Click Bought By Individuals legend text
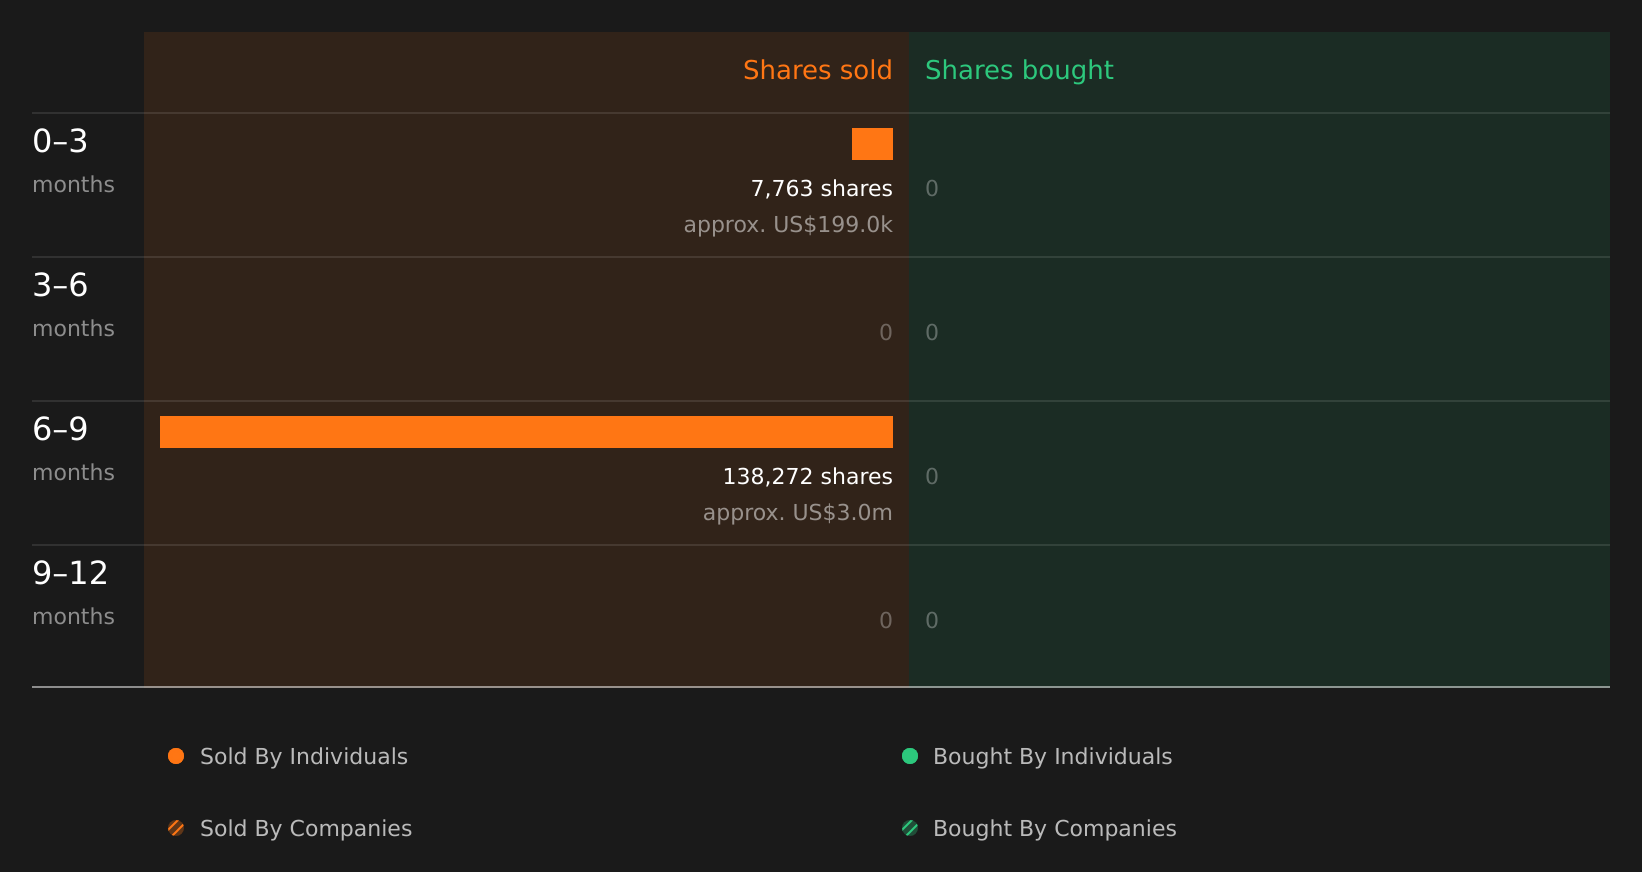 tap(1052, 756)
